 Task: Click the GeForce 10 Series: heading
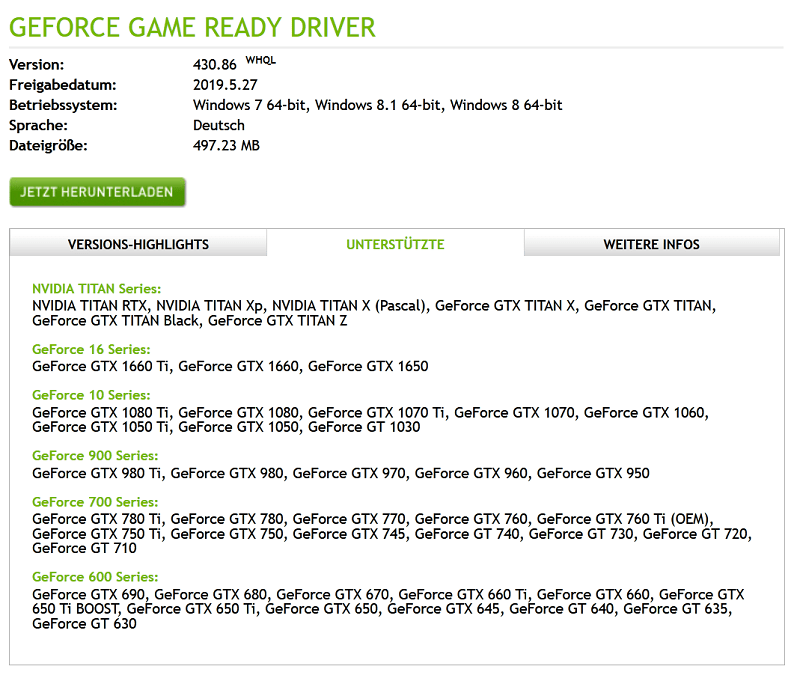(x=91, y=395)
